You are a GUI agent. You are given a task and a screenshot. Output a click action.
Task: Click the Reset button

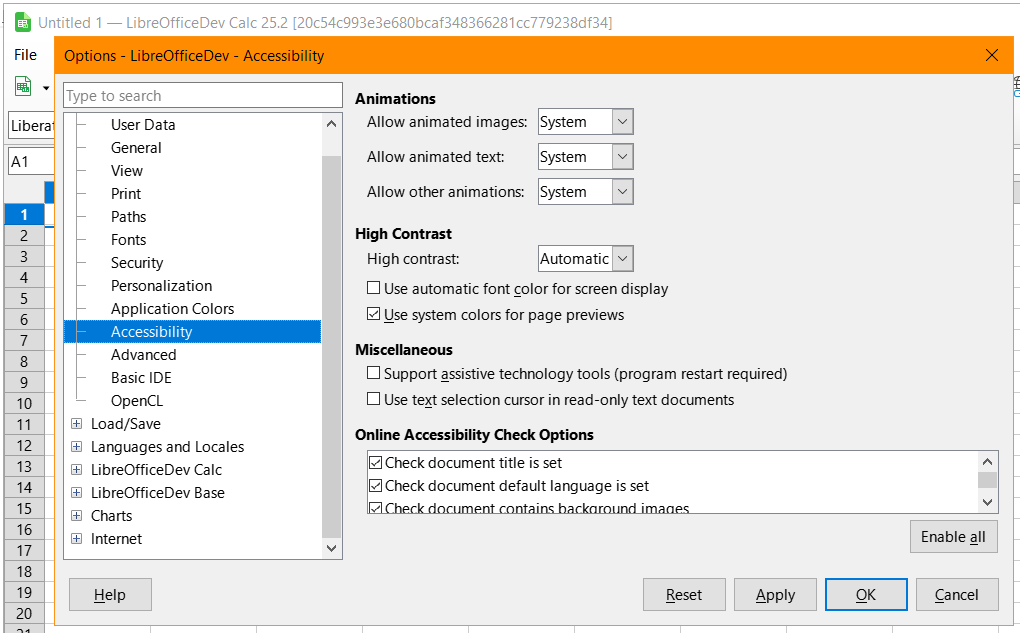(684, 595)
